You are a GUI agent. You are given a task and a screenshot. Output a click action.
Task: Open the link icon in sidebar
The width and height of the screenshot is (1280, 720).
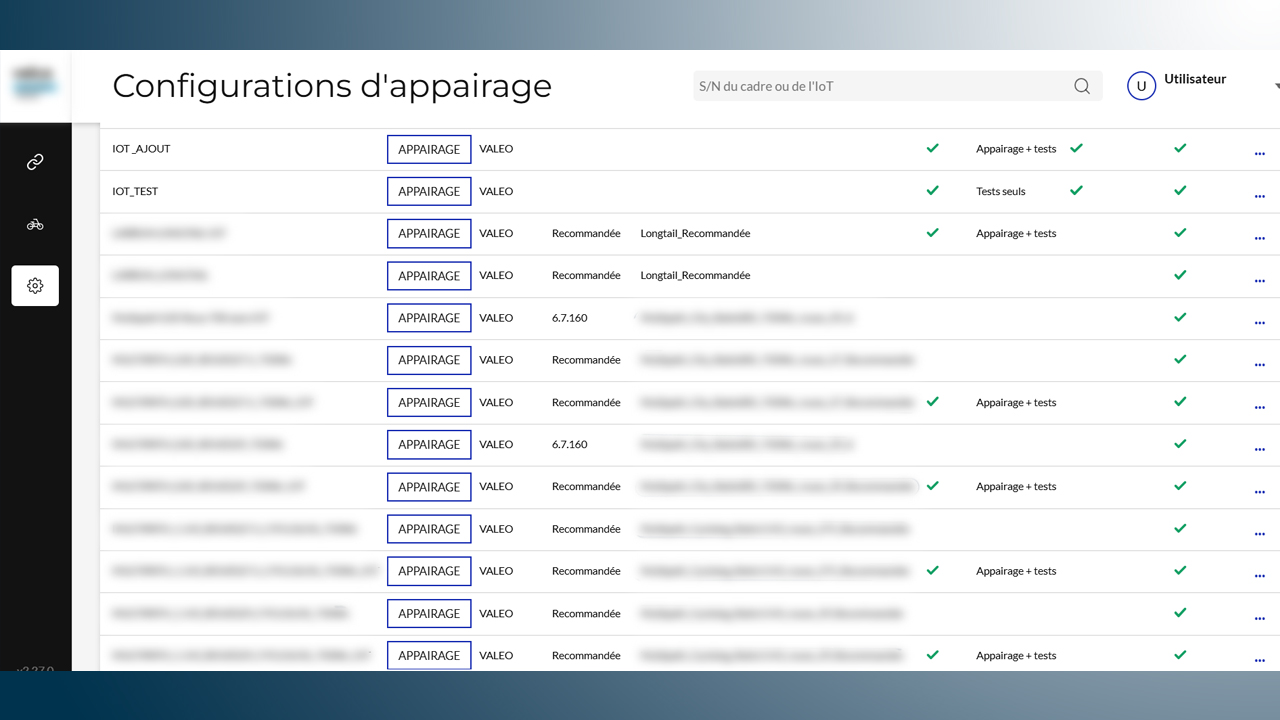click(35, 162)
